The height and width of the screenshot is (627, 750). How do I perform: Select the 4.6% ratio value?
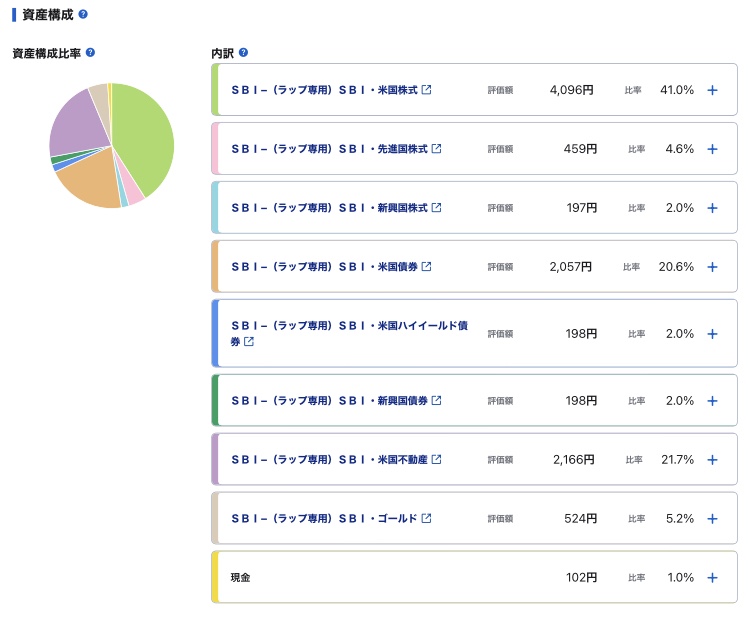click(680, 149)
